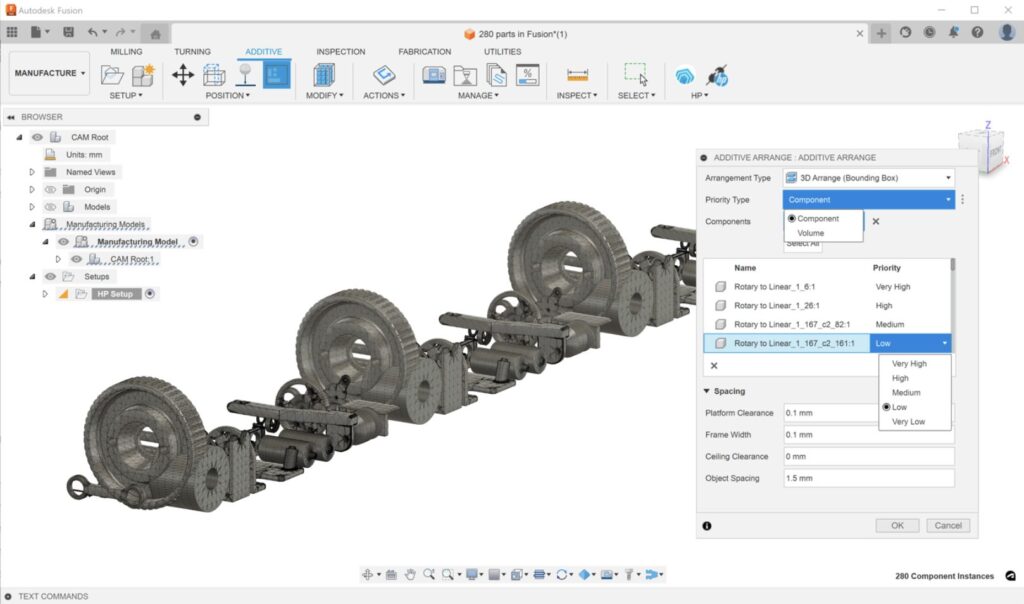The image size is (1024, 604).
Task: Open the Inspection ribbon tab
Action: 340,52
